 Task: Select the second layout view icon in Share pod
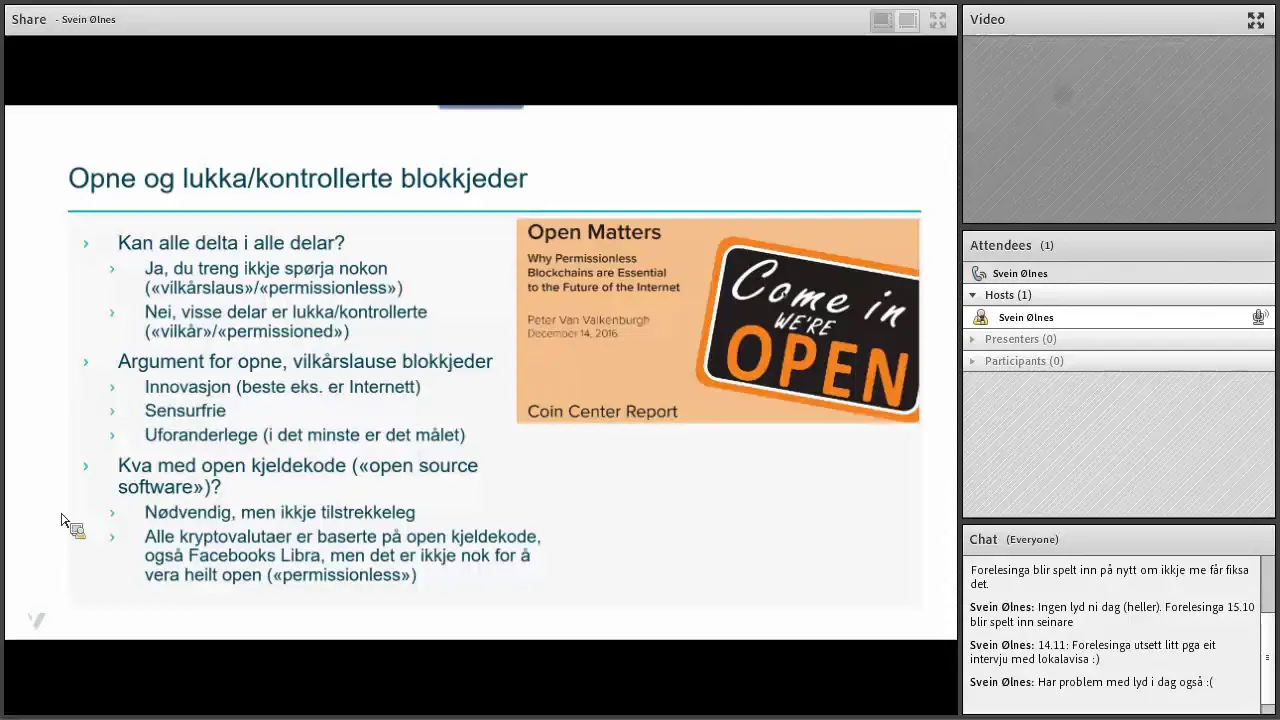pyautogui.click(x=907, y=20)
